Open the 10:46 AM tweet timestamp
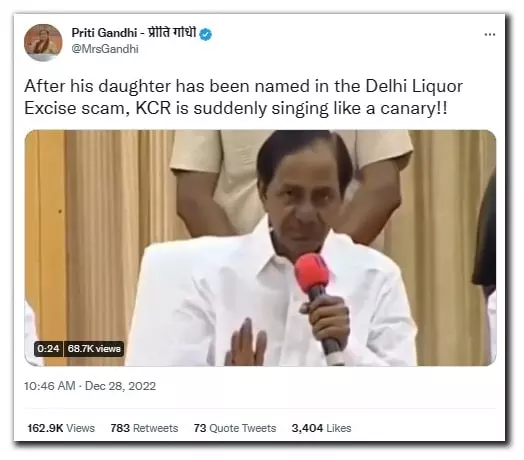 [x=50, y=386]
